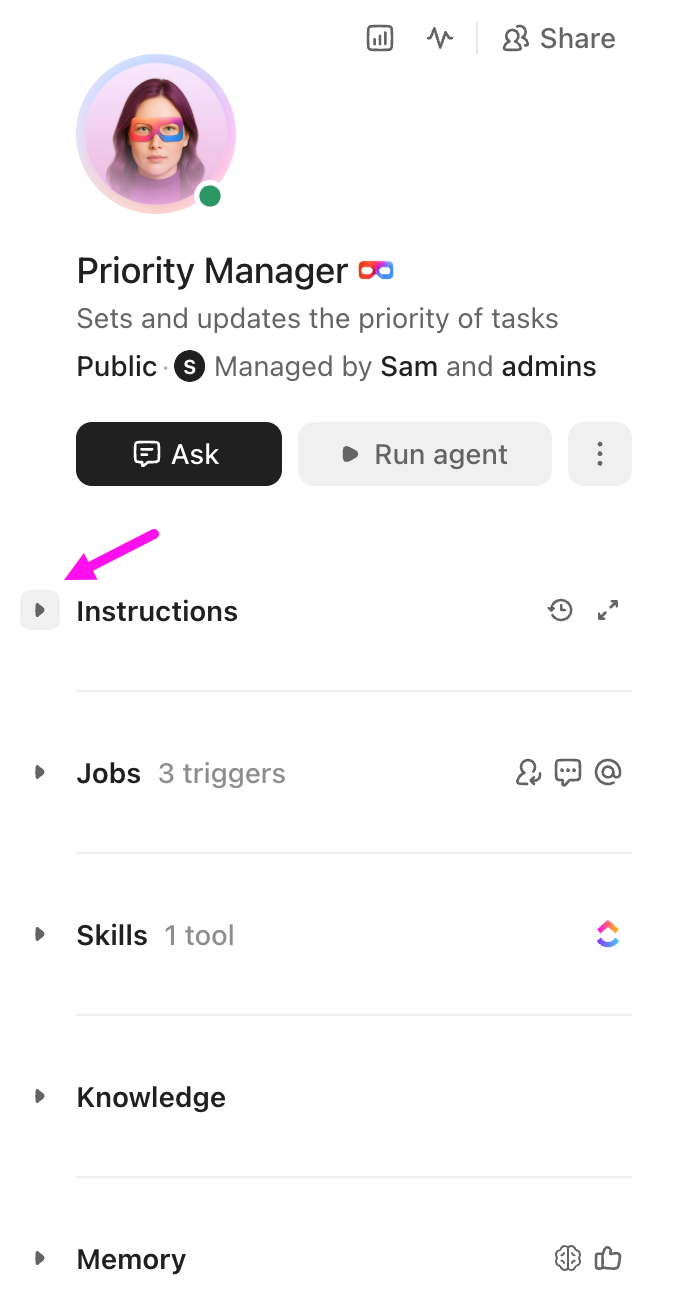Open the three-dot options menu
This screenshot has width=686, height=1308.
point(599,454)
